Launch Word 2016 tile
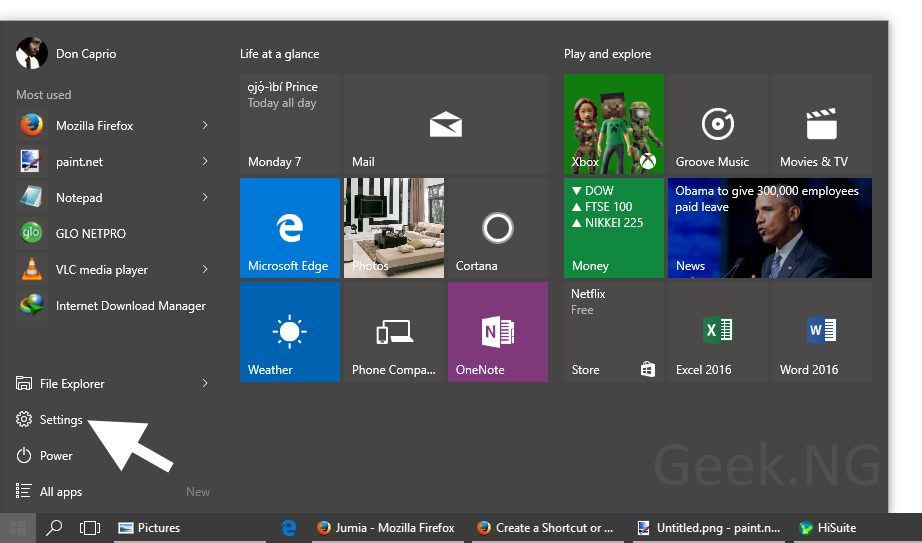The height and width of the screenshot is (543, 922). pos(822,332)
